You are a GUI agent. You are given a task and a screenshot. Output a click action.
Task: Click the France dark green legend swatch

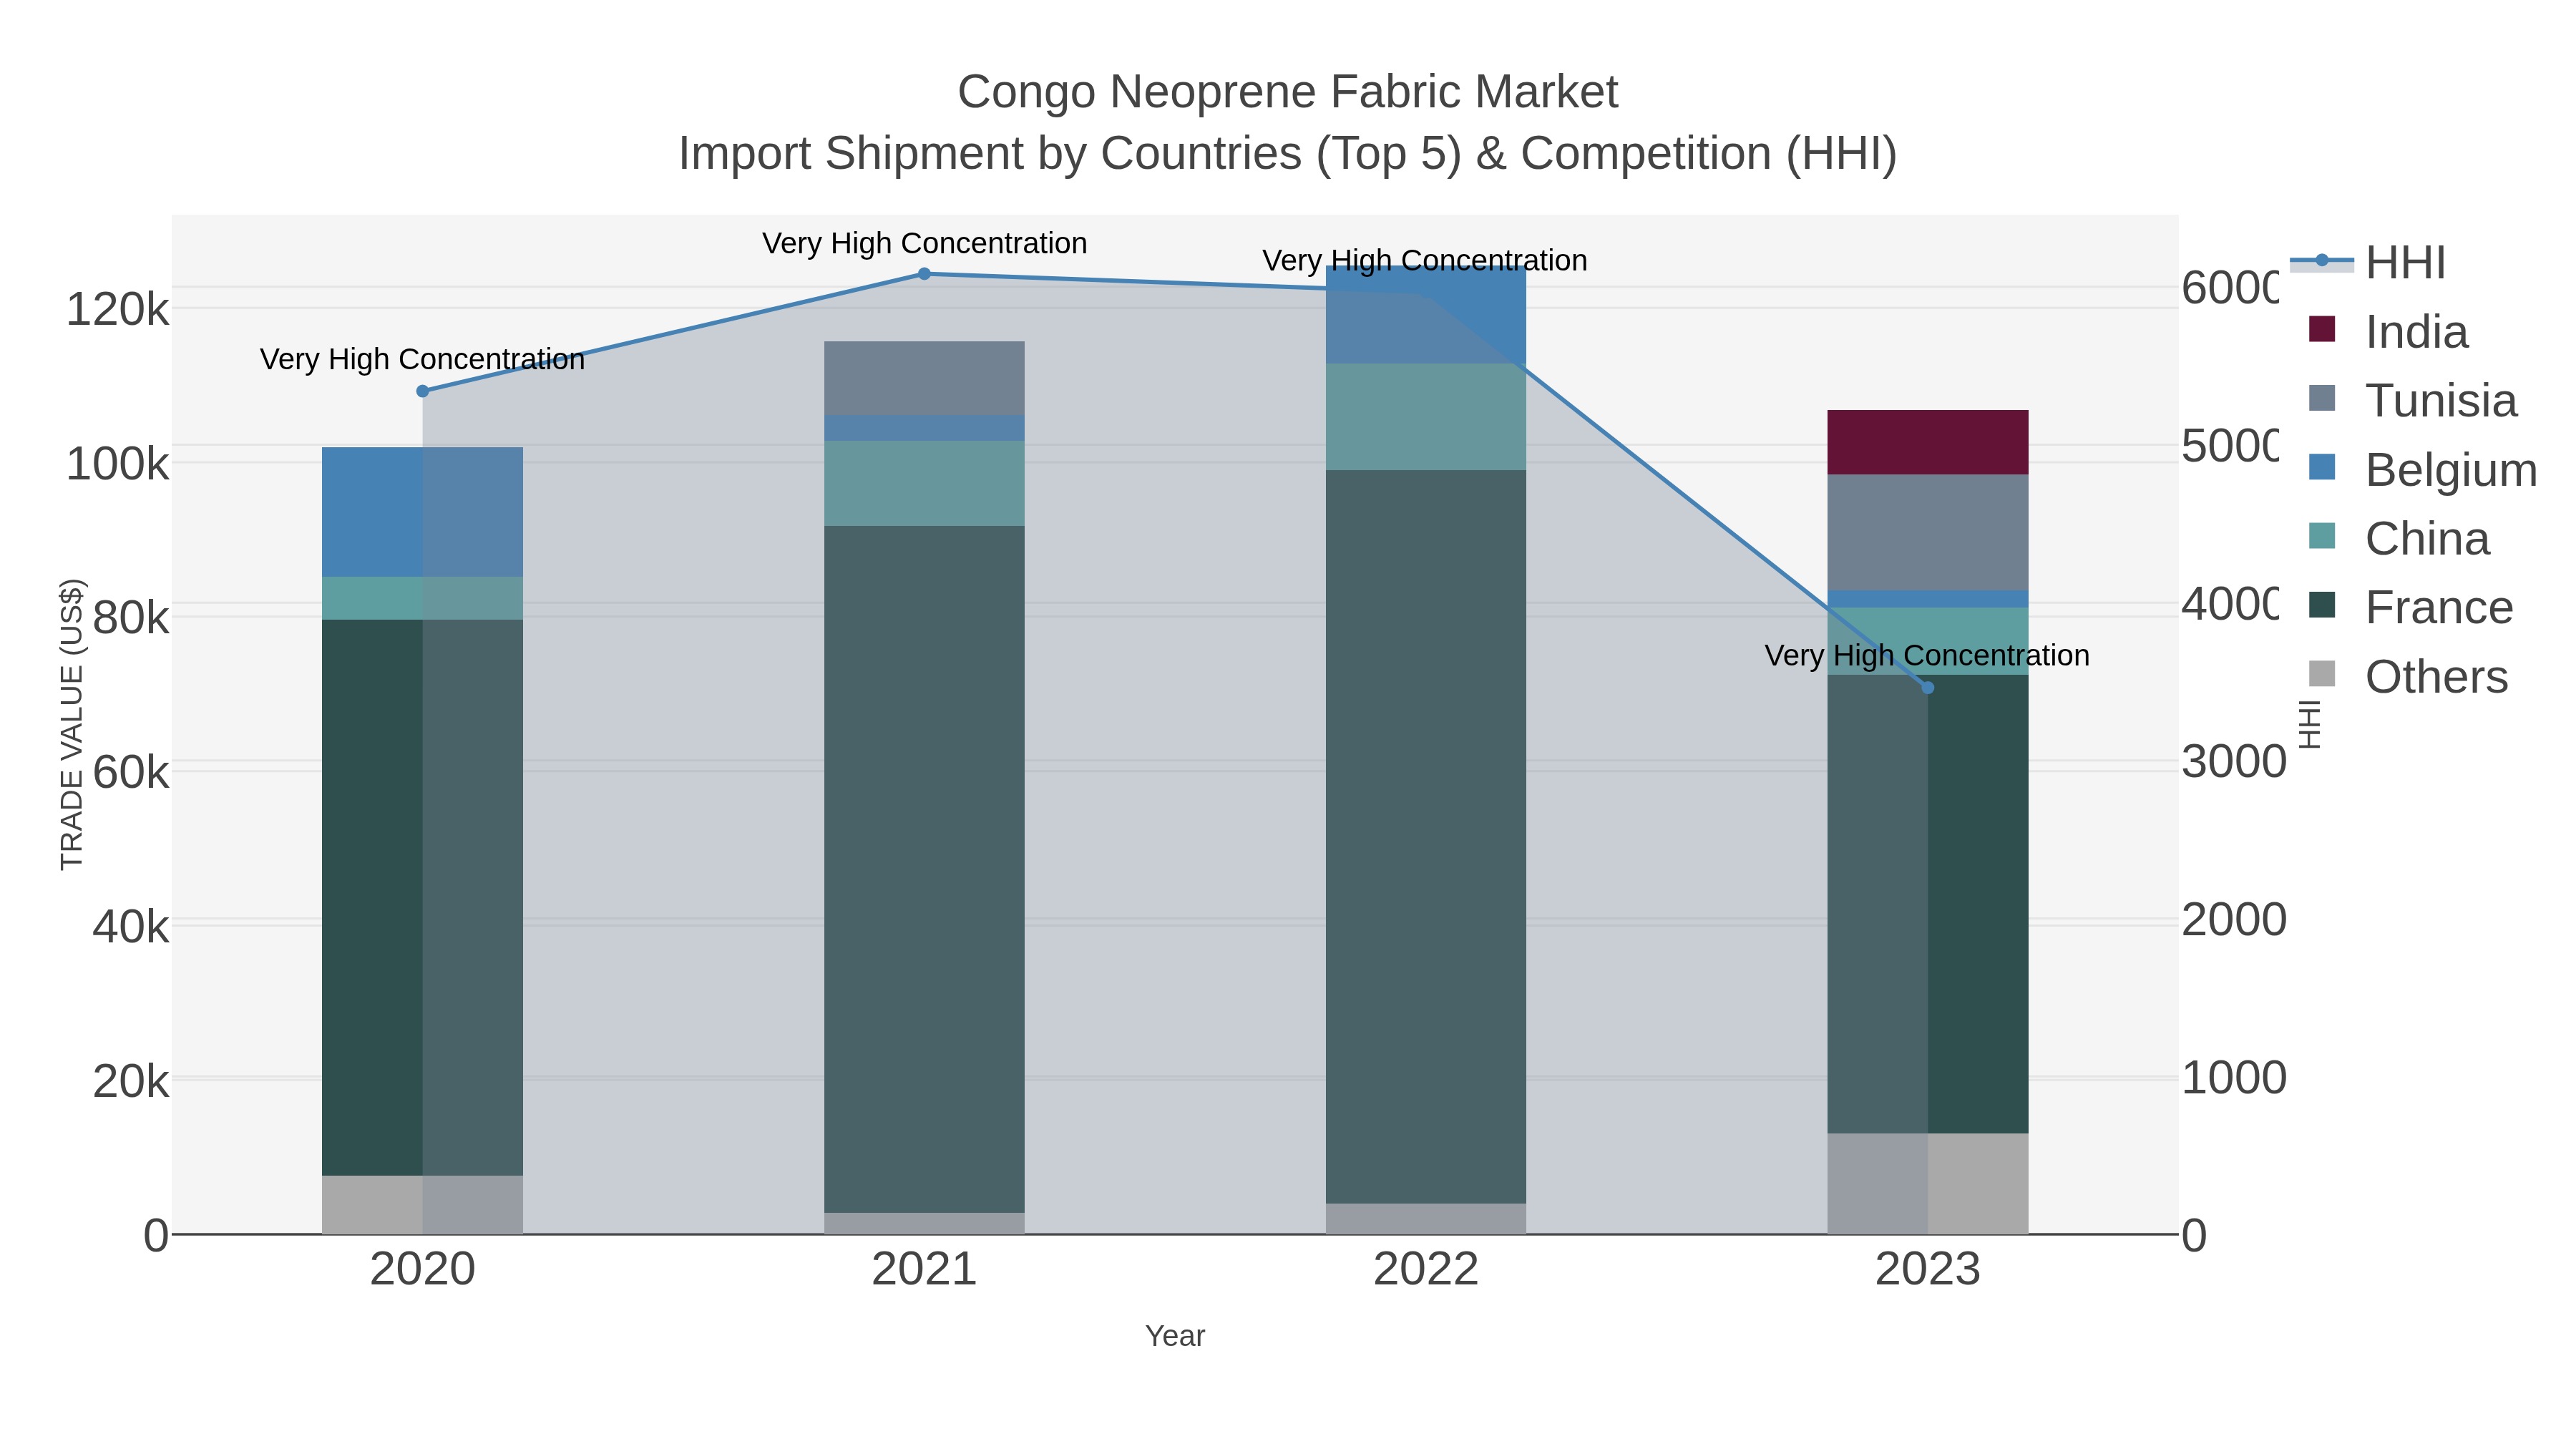(2322, 605)
